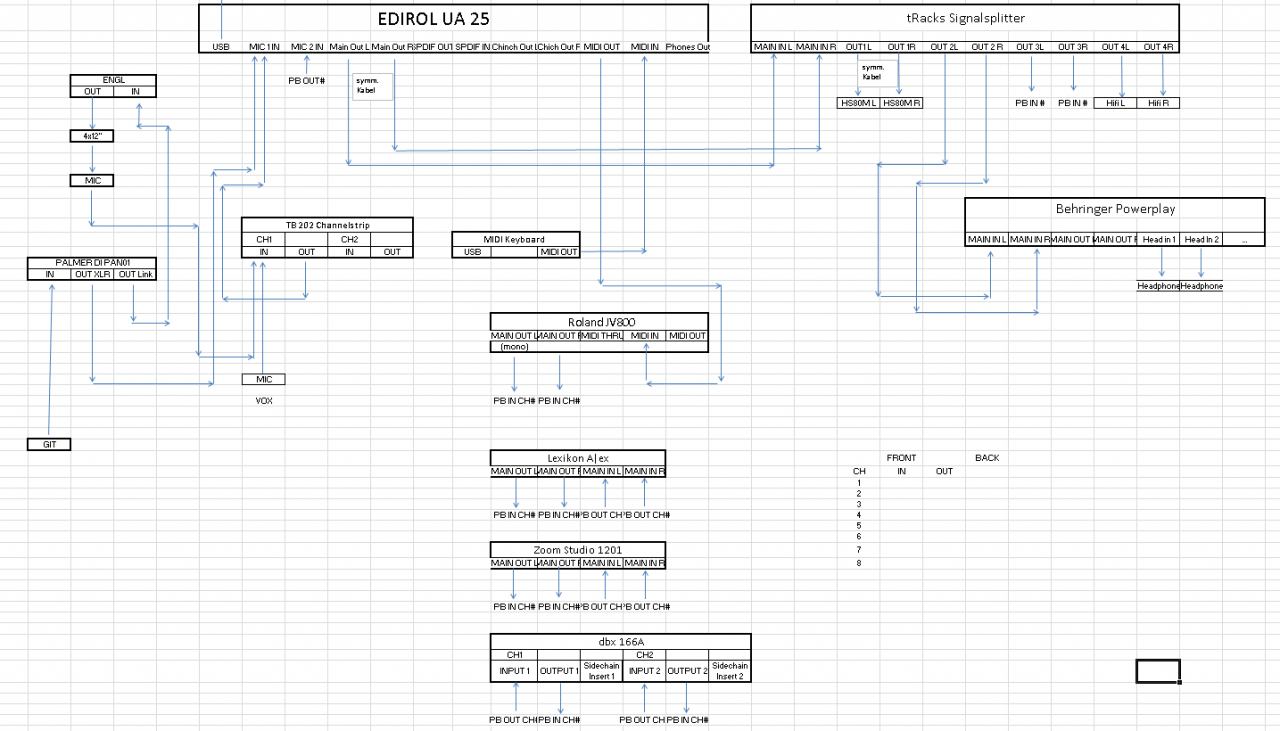The image size is (1280, 731).
Task: Select the EDIROL UA 25 title cell
Action: click(x=453, y=19)
